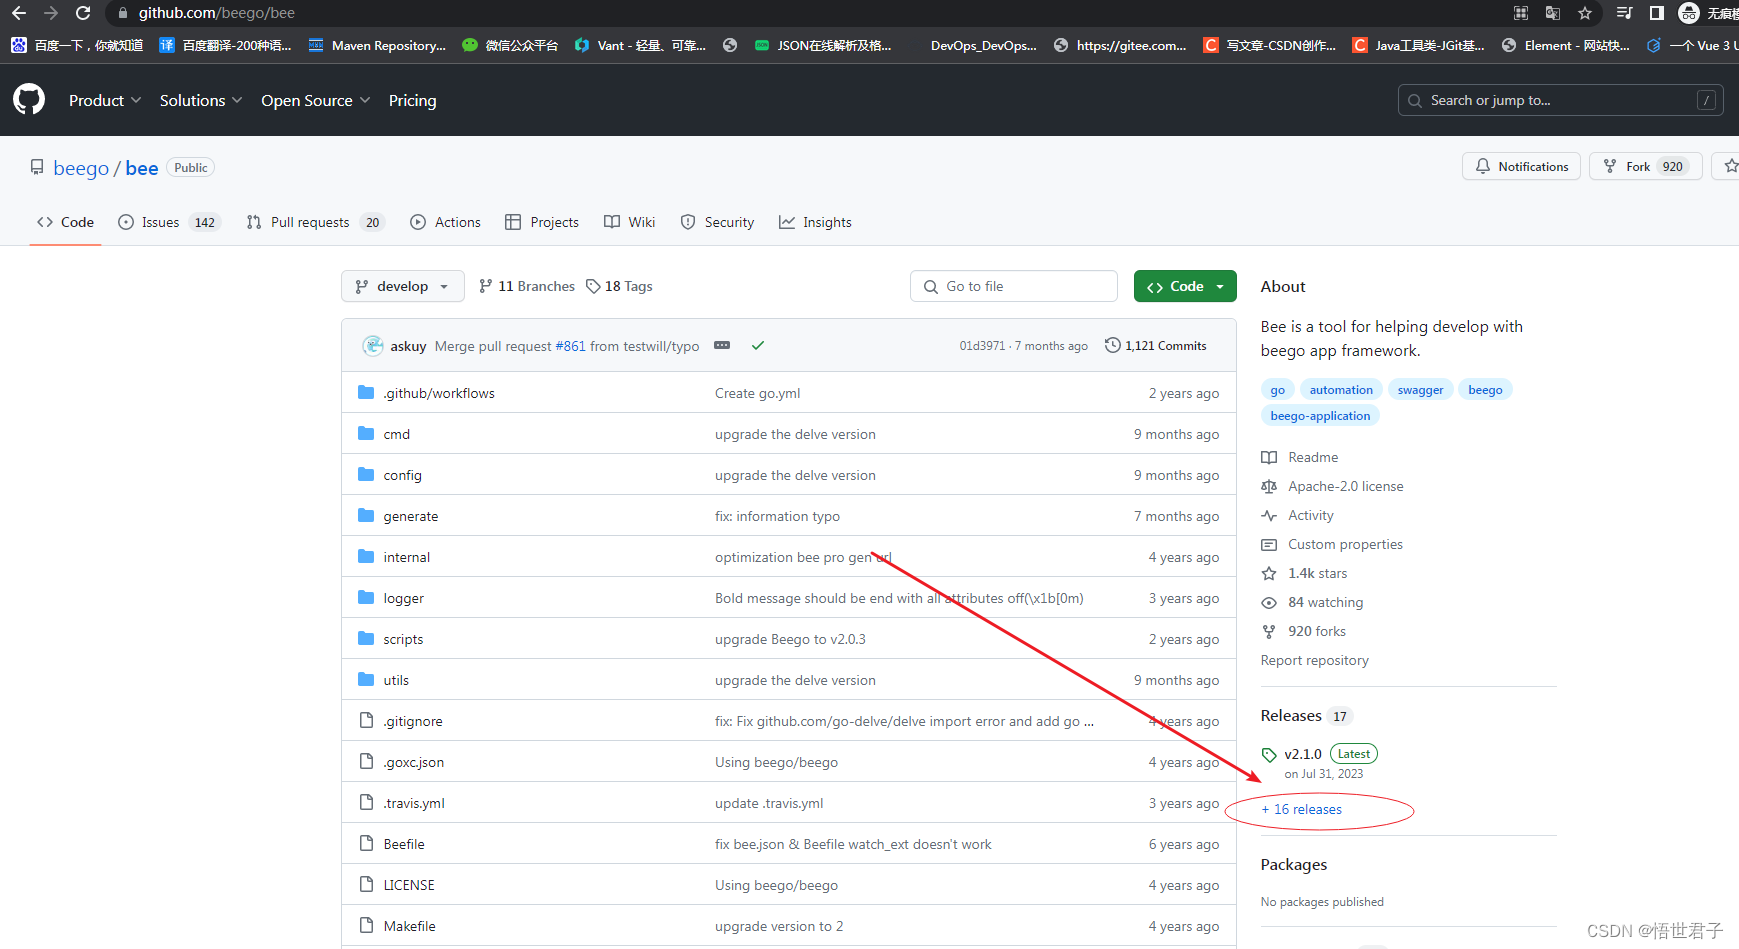Open the .gitignore file
Screen dimensions: 1739x949
tap(413, 721)
